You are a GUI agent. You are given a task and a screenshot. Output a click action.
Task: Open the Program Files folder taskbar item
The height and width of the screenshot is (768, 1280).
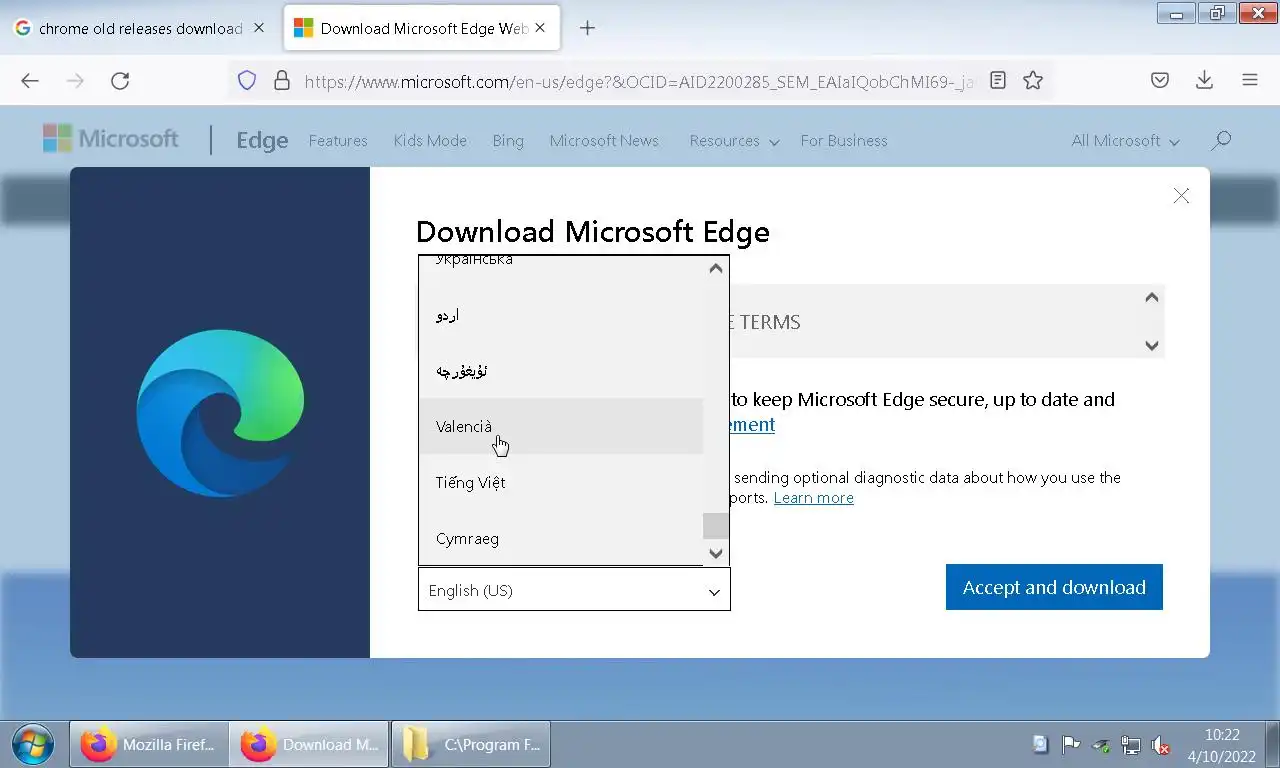(x=471, y=744)
